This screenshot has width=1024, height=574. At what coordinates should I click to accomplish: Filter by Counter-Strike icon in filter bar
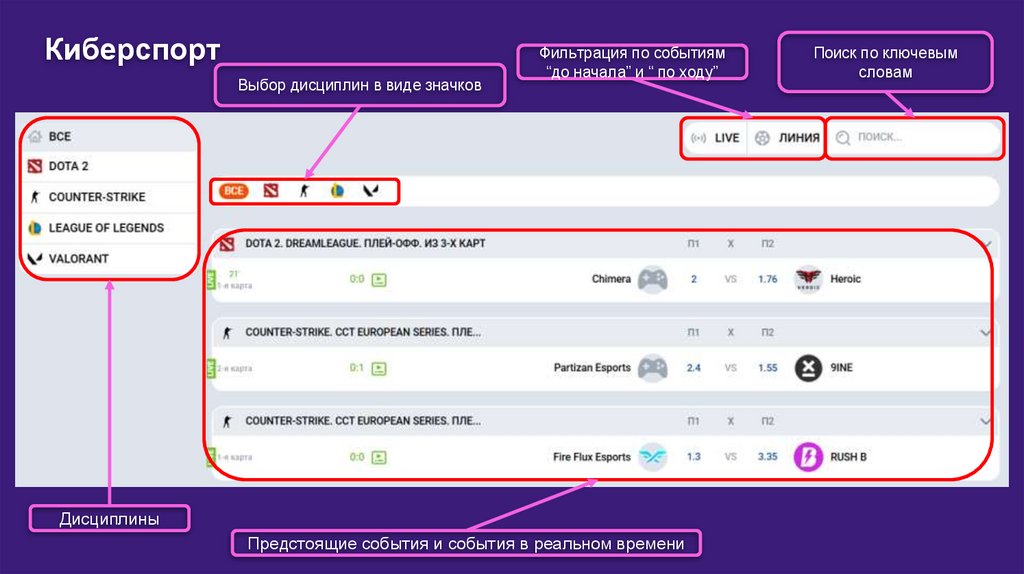pos(304,191)
